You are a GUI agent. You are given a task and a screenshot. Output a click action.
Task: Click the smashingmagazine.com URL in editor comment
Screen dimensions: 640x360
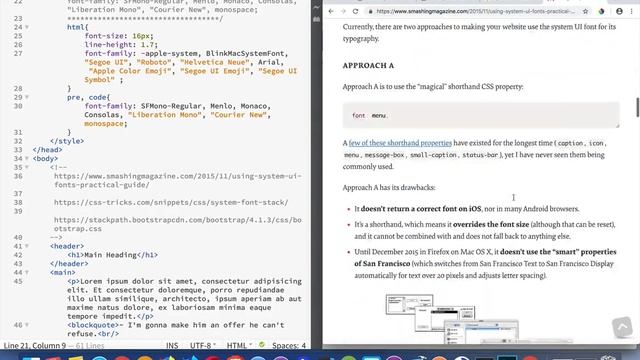coord(178,180)
